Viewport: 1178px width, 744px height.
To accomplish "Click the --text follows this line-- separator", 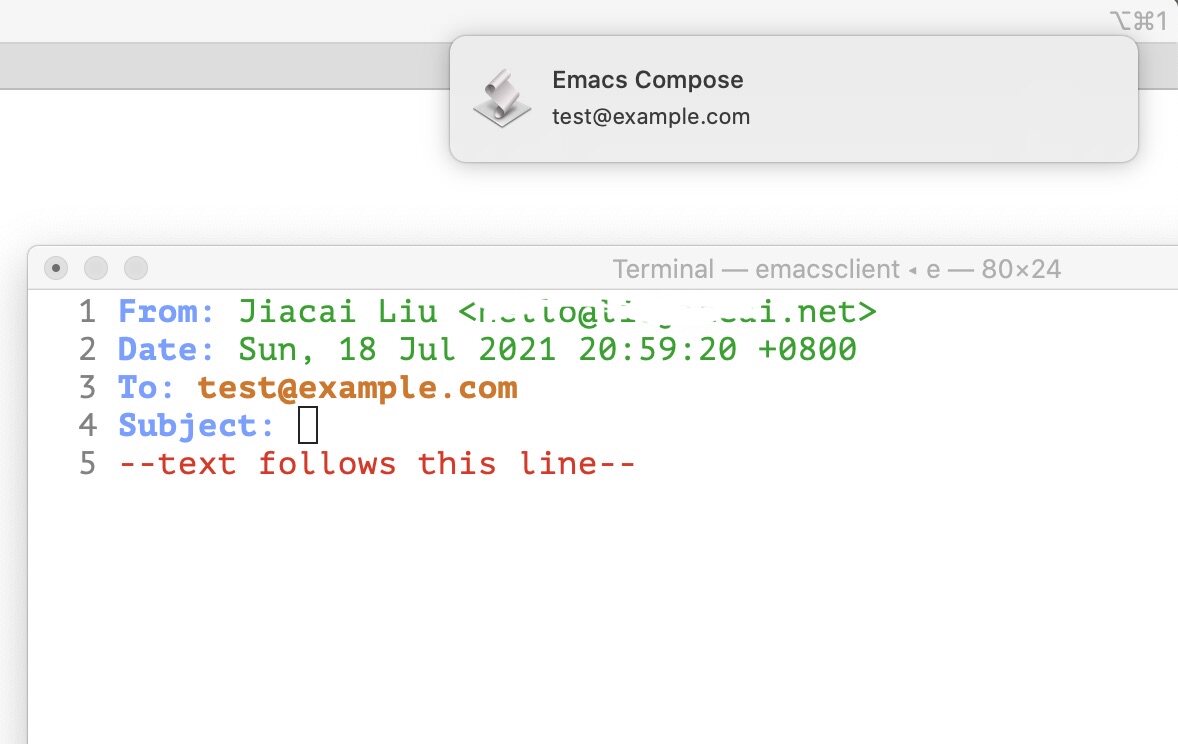I will [377, 464].
